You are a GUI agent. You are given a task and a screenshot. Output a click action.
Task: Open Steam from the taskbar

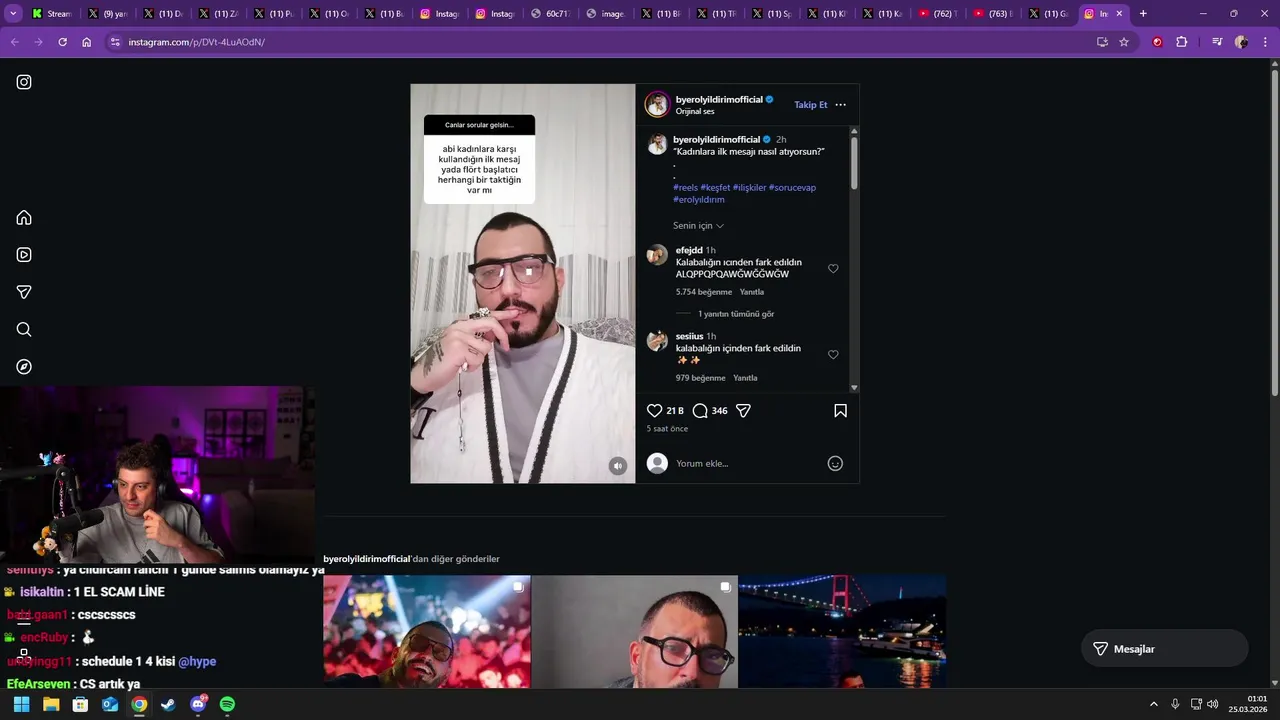pyautogui.click(x=168, y=704)
